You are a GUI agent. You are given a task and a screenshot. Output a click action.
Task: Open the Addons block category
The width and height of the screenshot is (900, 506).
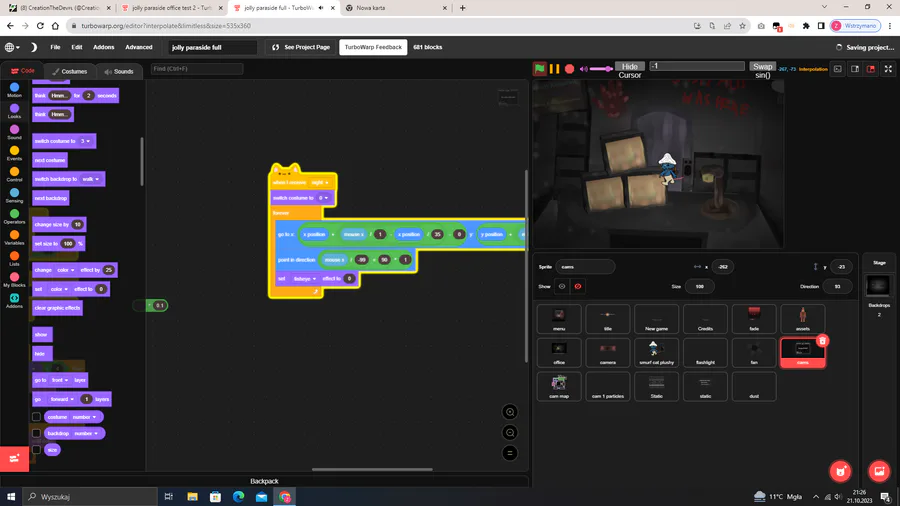tap(14, 301)
